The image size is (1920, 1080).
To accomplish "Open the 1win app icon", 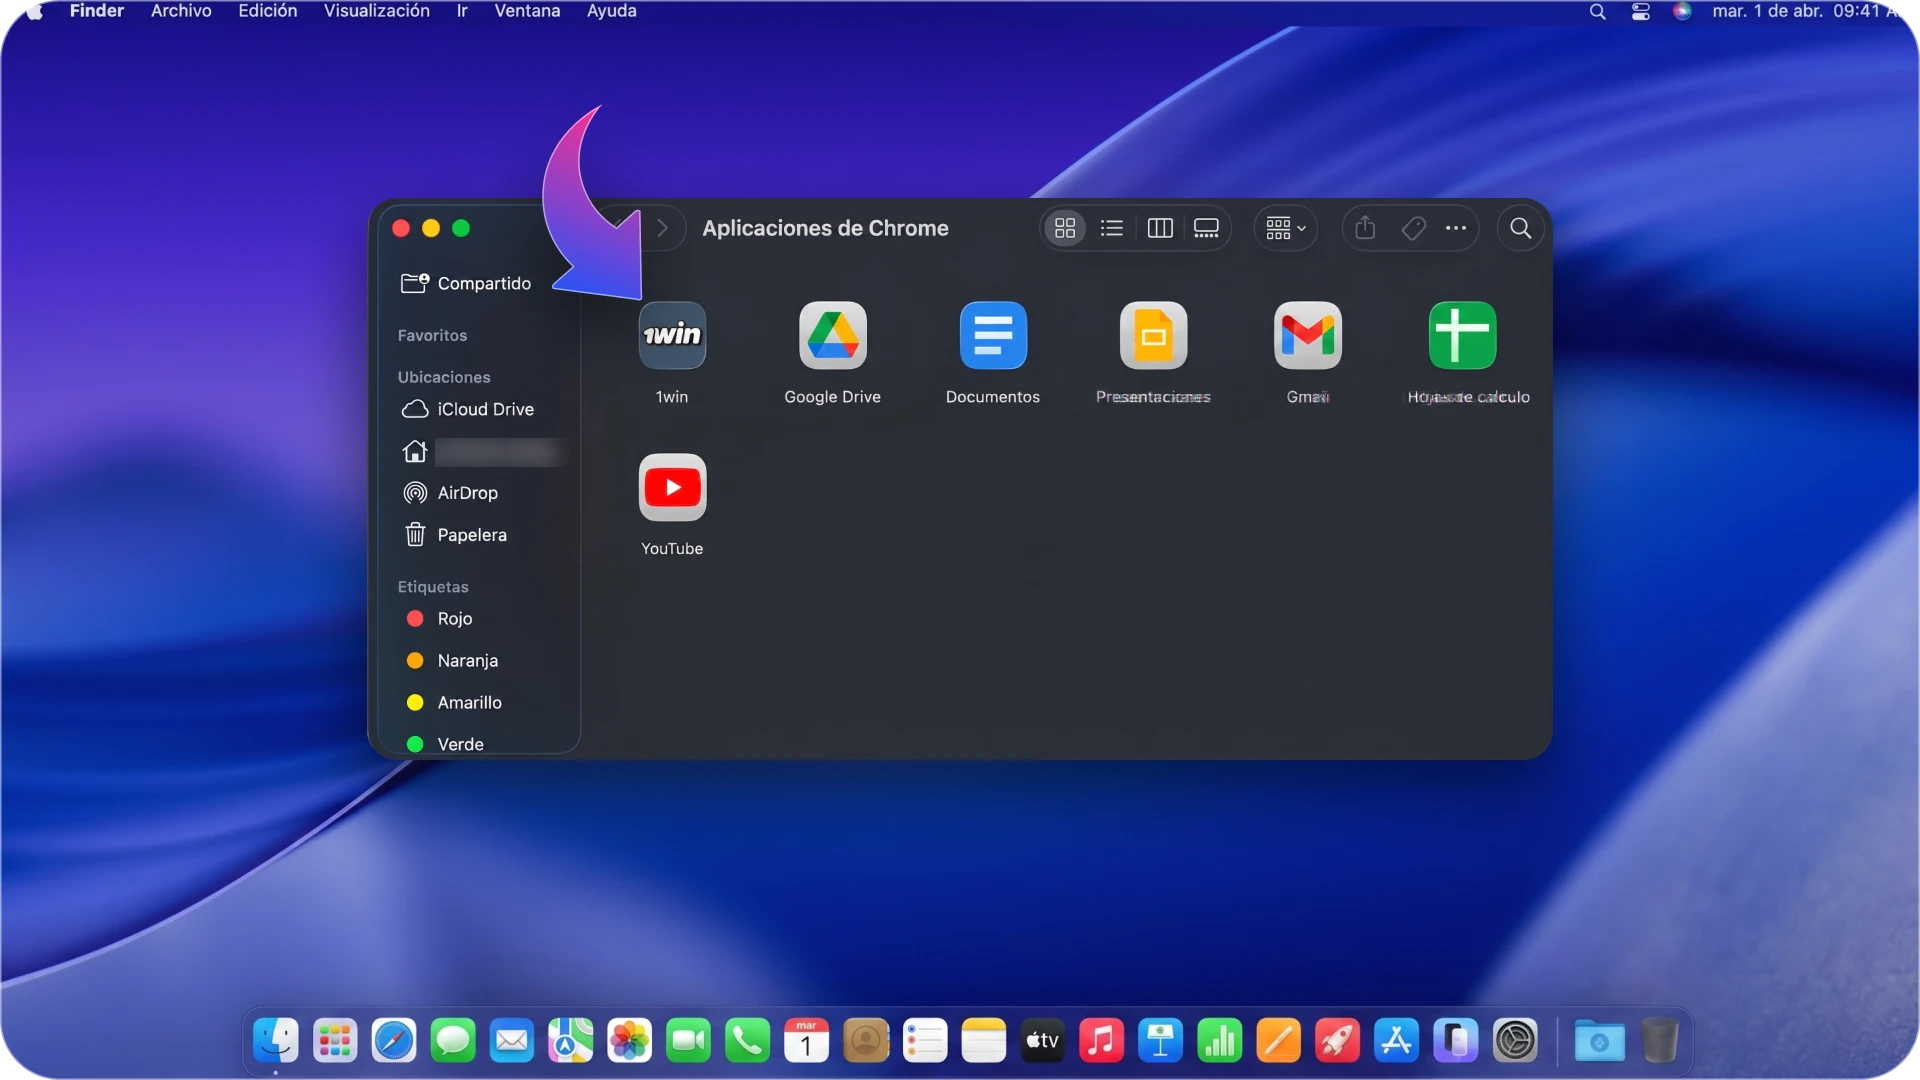I will (672, 335).
